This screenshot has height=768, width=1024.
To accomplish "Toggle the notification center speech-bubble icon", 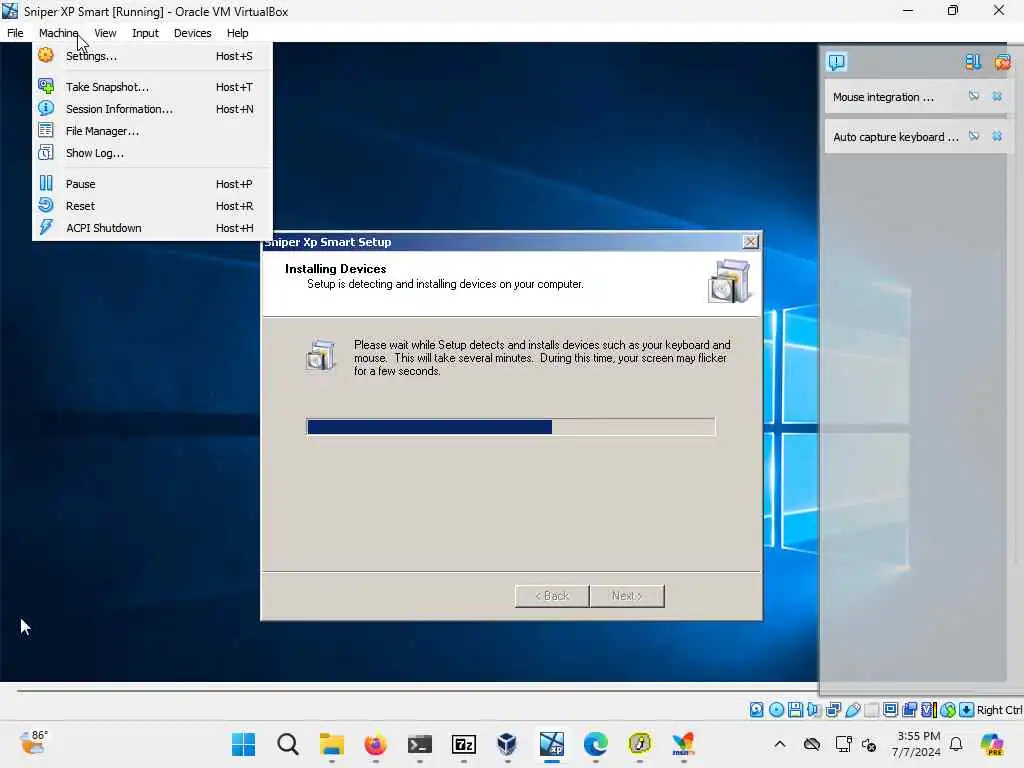I will tap(837, 62).
